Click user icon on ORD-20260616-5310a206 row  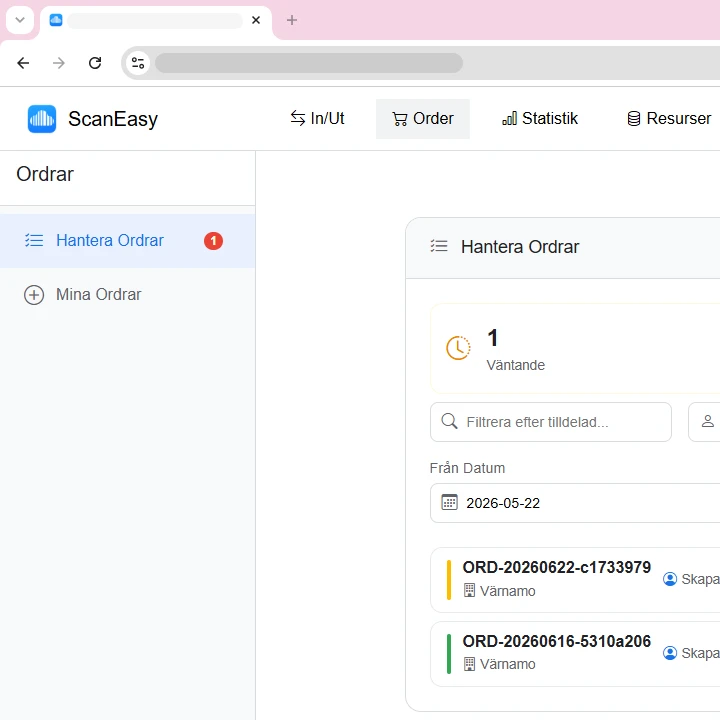pos(670,653)
